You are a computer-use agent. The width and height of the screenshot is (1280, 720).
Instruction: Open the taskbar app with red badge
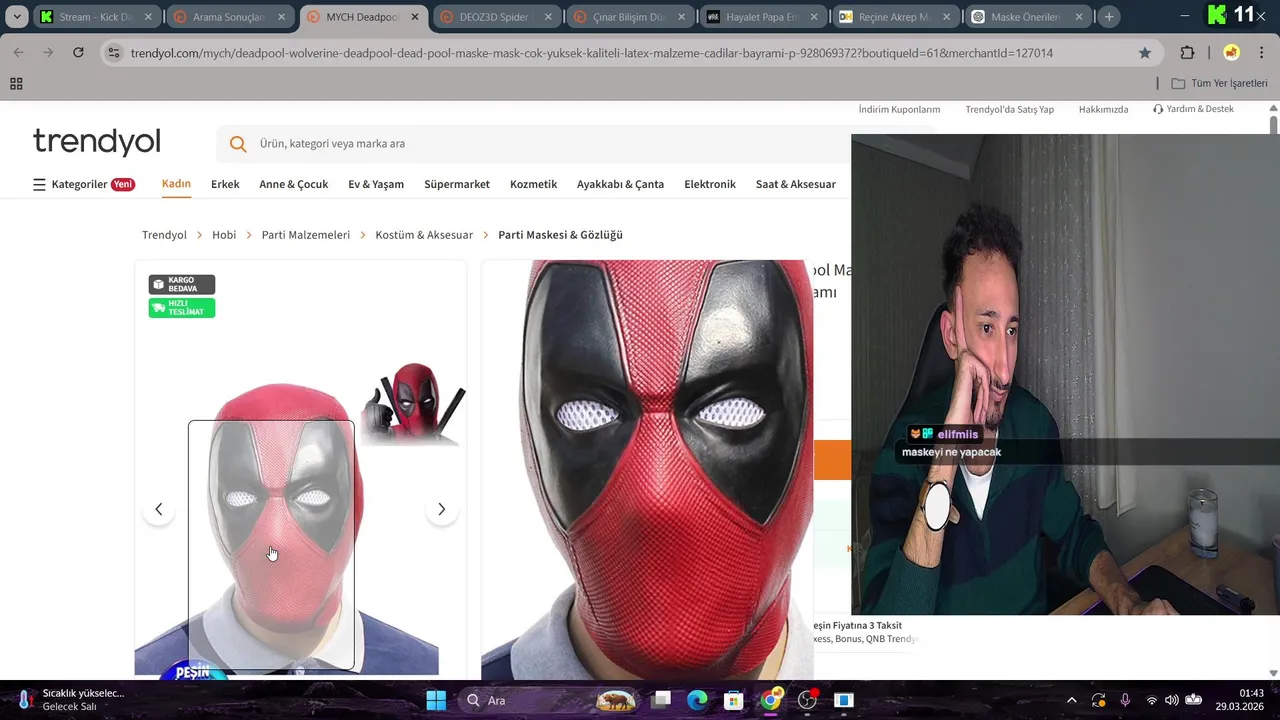click(807, 700)
